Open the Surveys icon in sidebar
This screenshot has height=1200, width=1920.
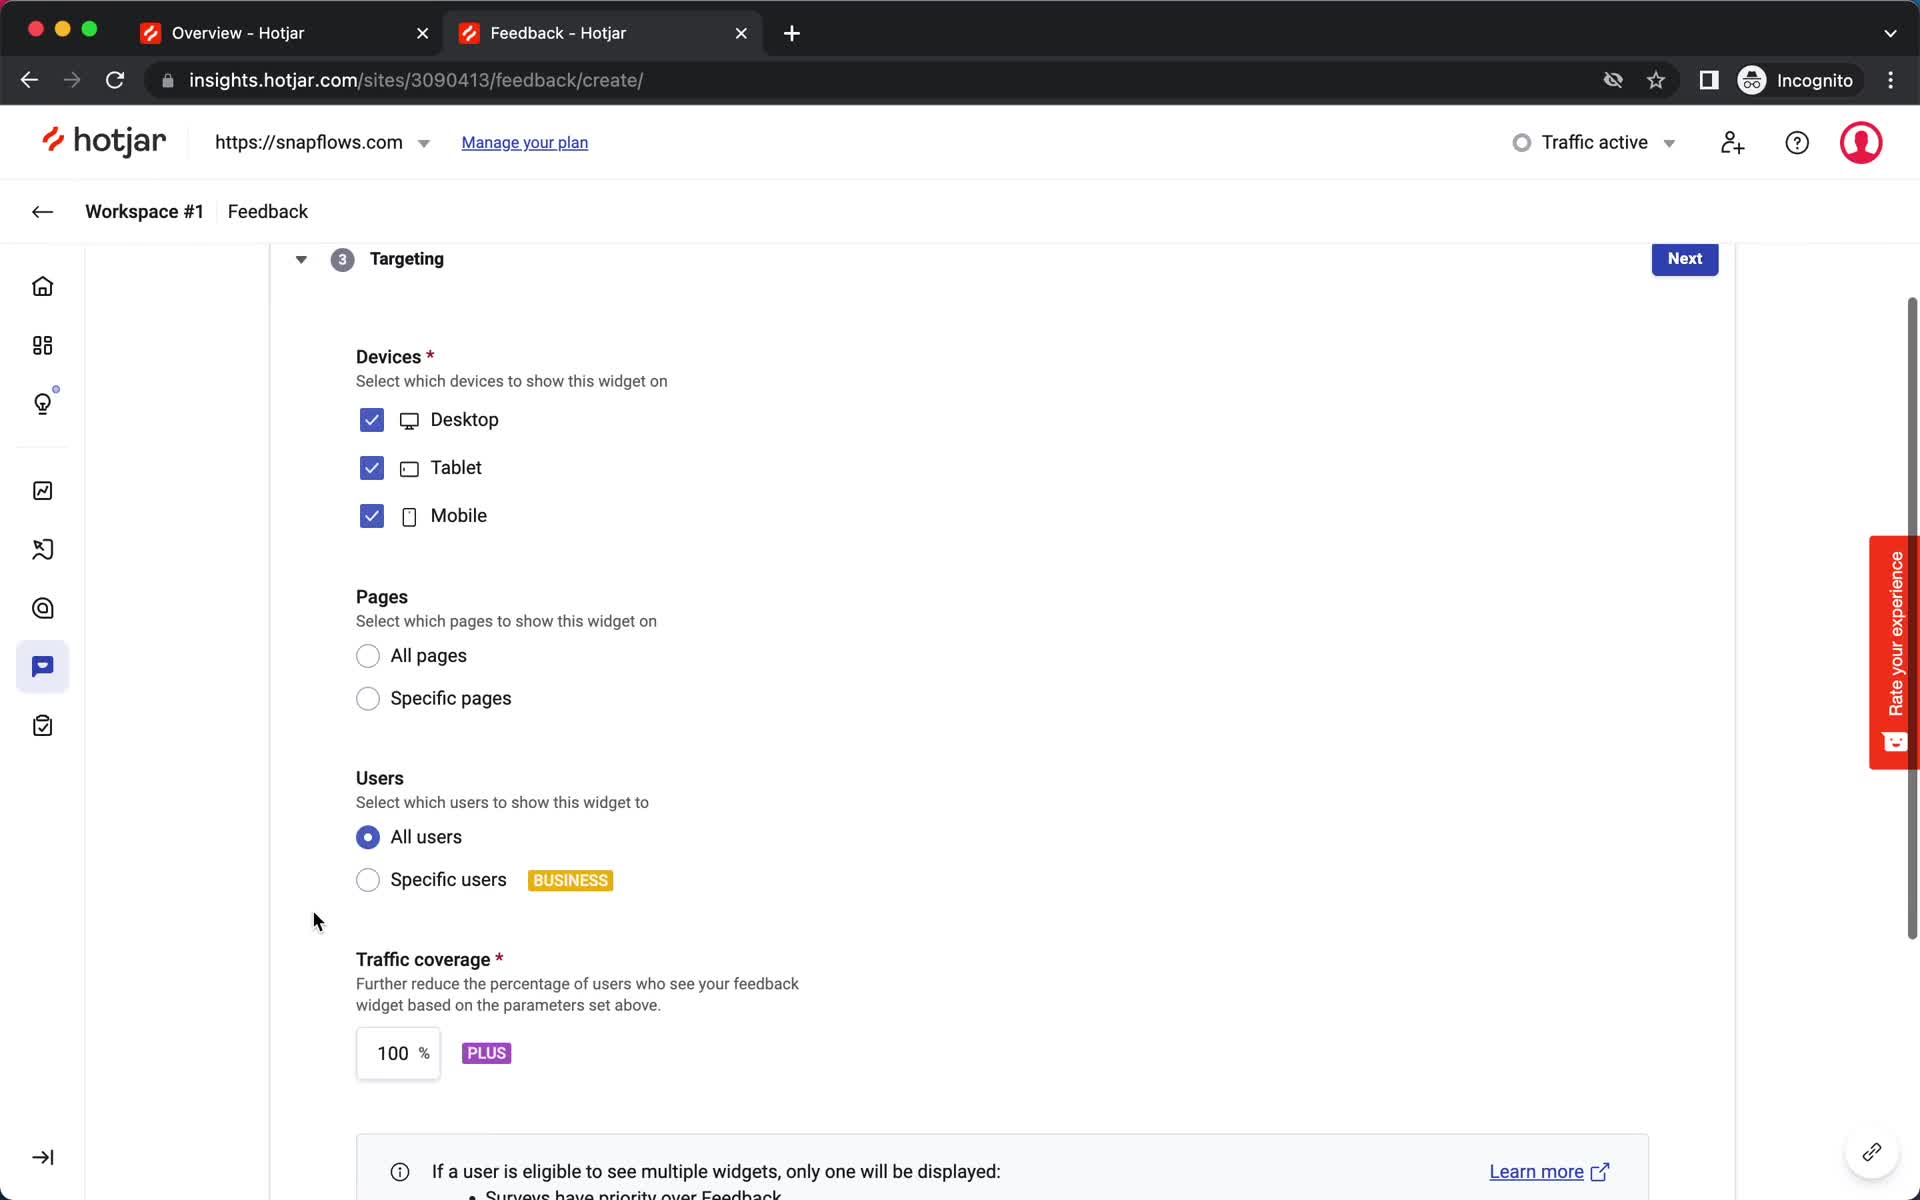(x=43, y=726)
